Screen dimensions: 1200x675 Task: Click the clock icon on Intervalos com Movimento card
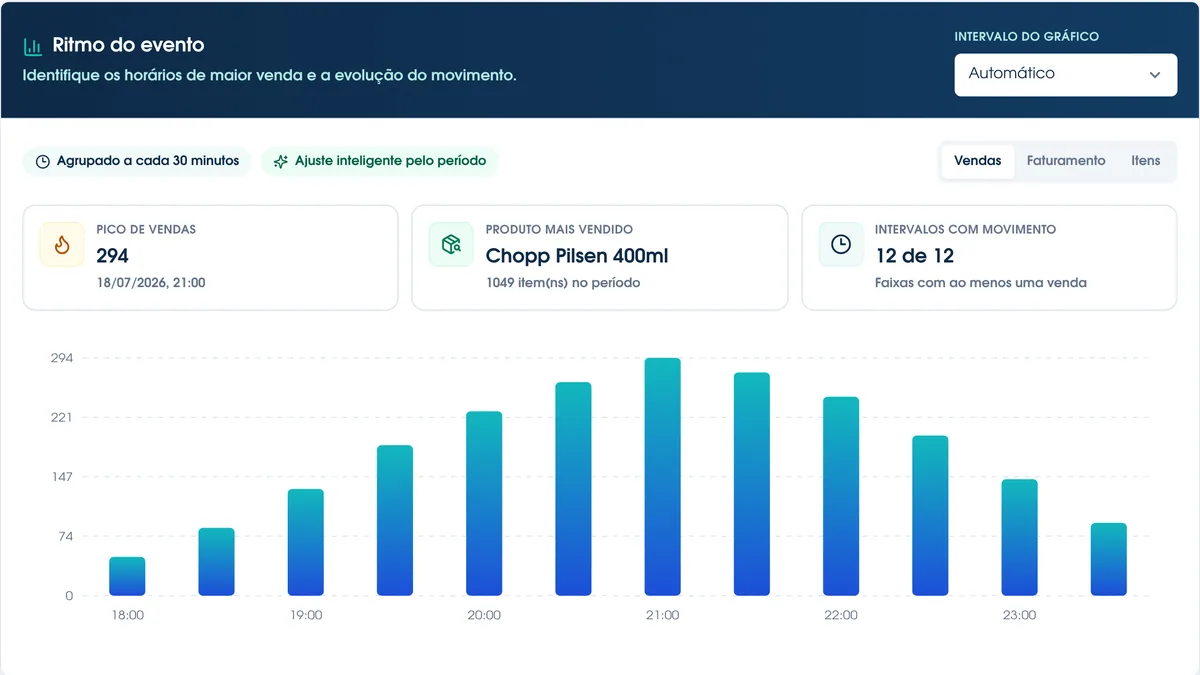(x=841, y=245)
